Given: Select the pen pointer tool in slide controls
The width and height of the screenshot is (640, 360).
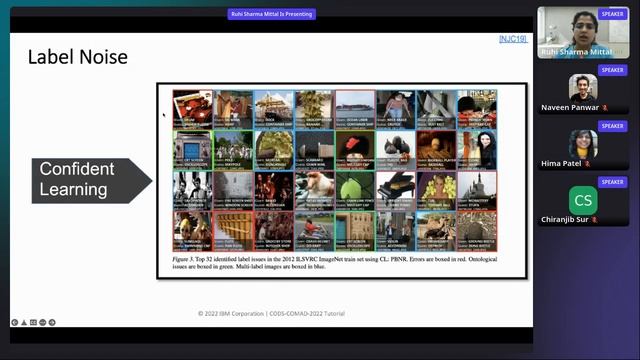Looking at the screenshot, I should pos(24,322).
